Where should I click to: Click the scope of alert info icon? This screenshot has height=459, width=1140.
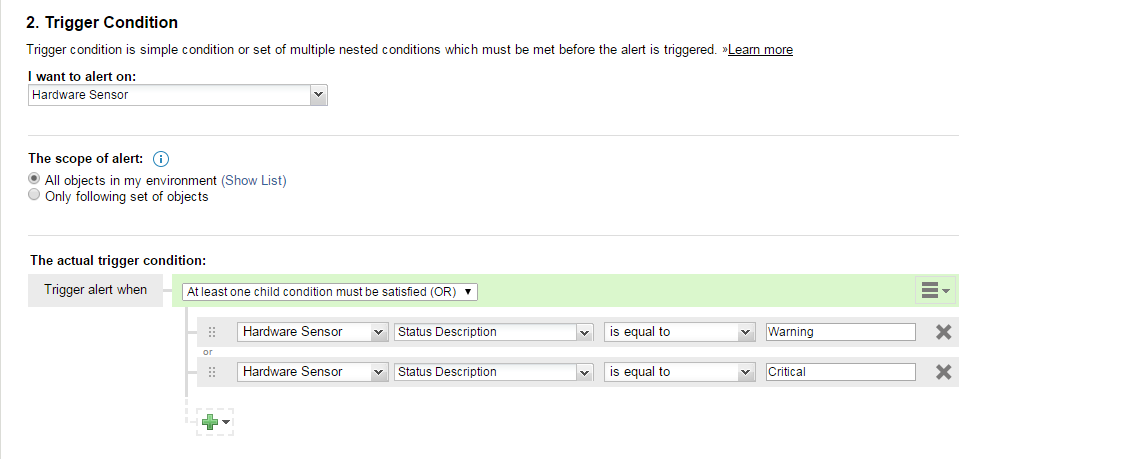point(161,159)
